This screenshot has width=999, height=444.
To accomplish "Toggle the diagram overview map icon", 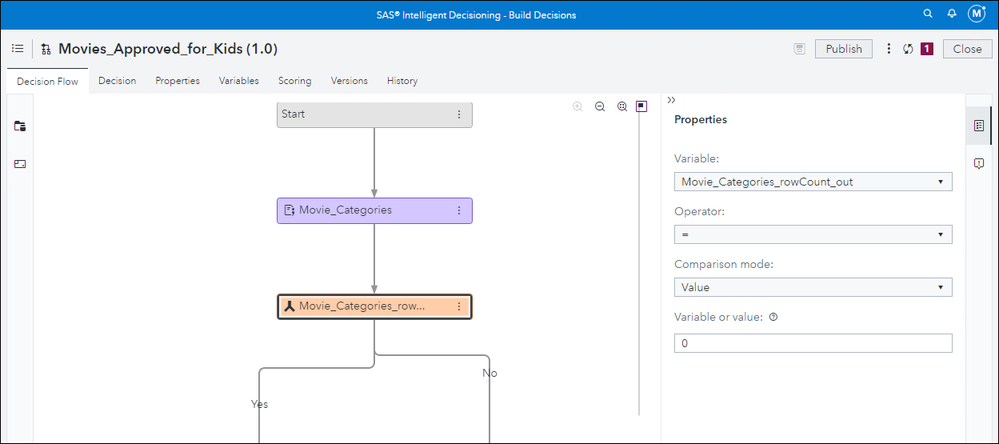I will 642,106.
